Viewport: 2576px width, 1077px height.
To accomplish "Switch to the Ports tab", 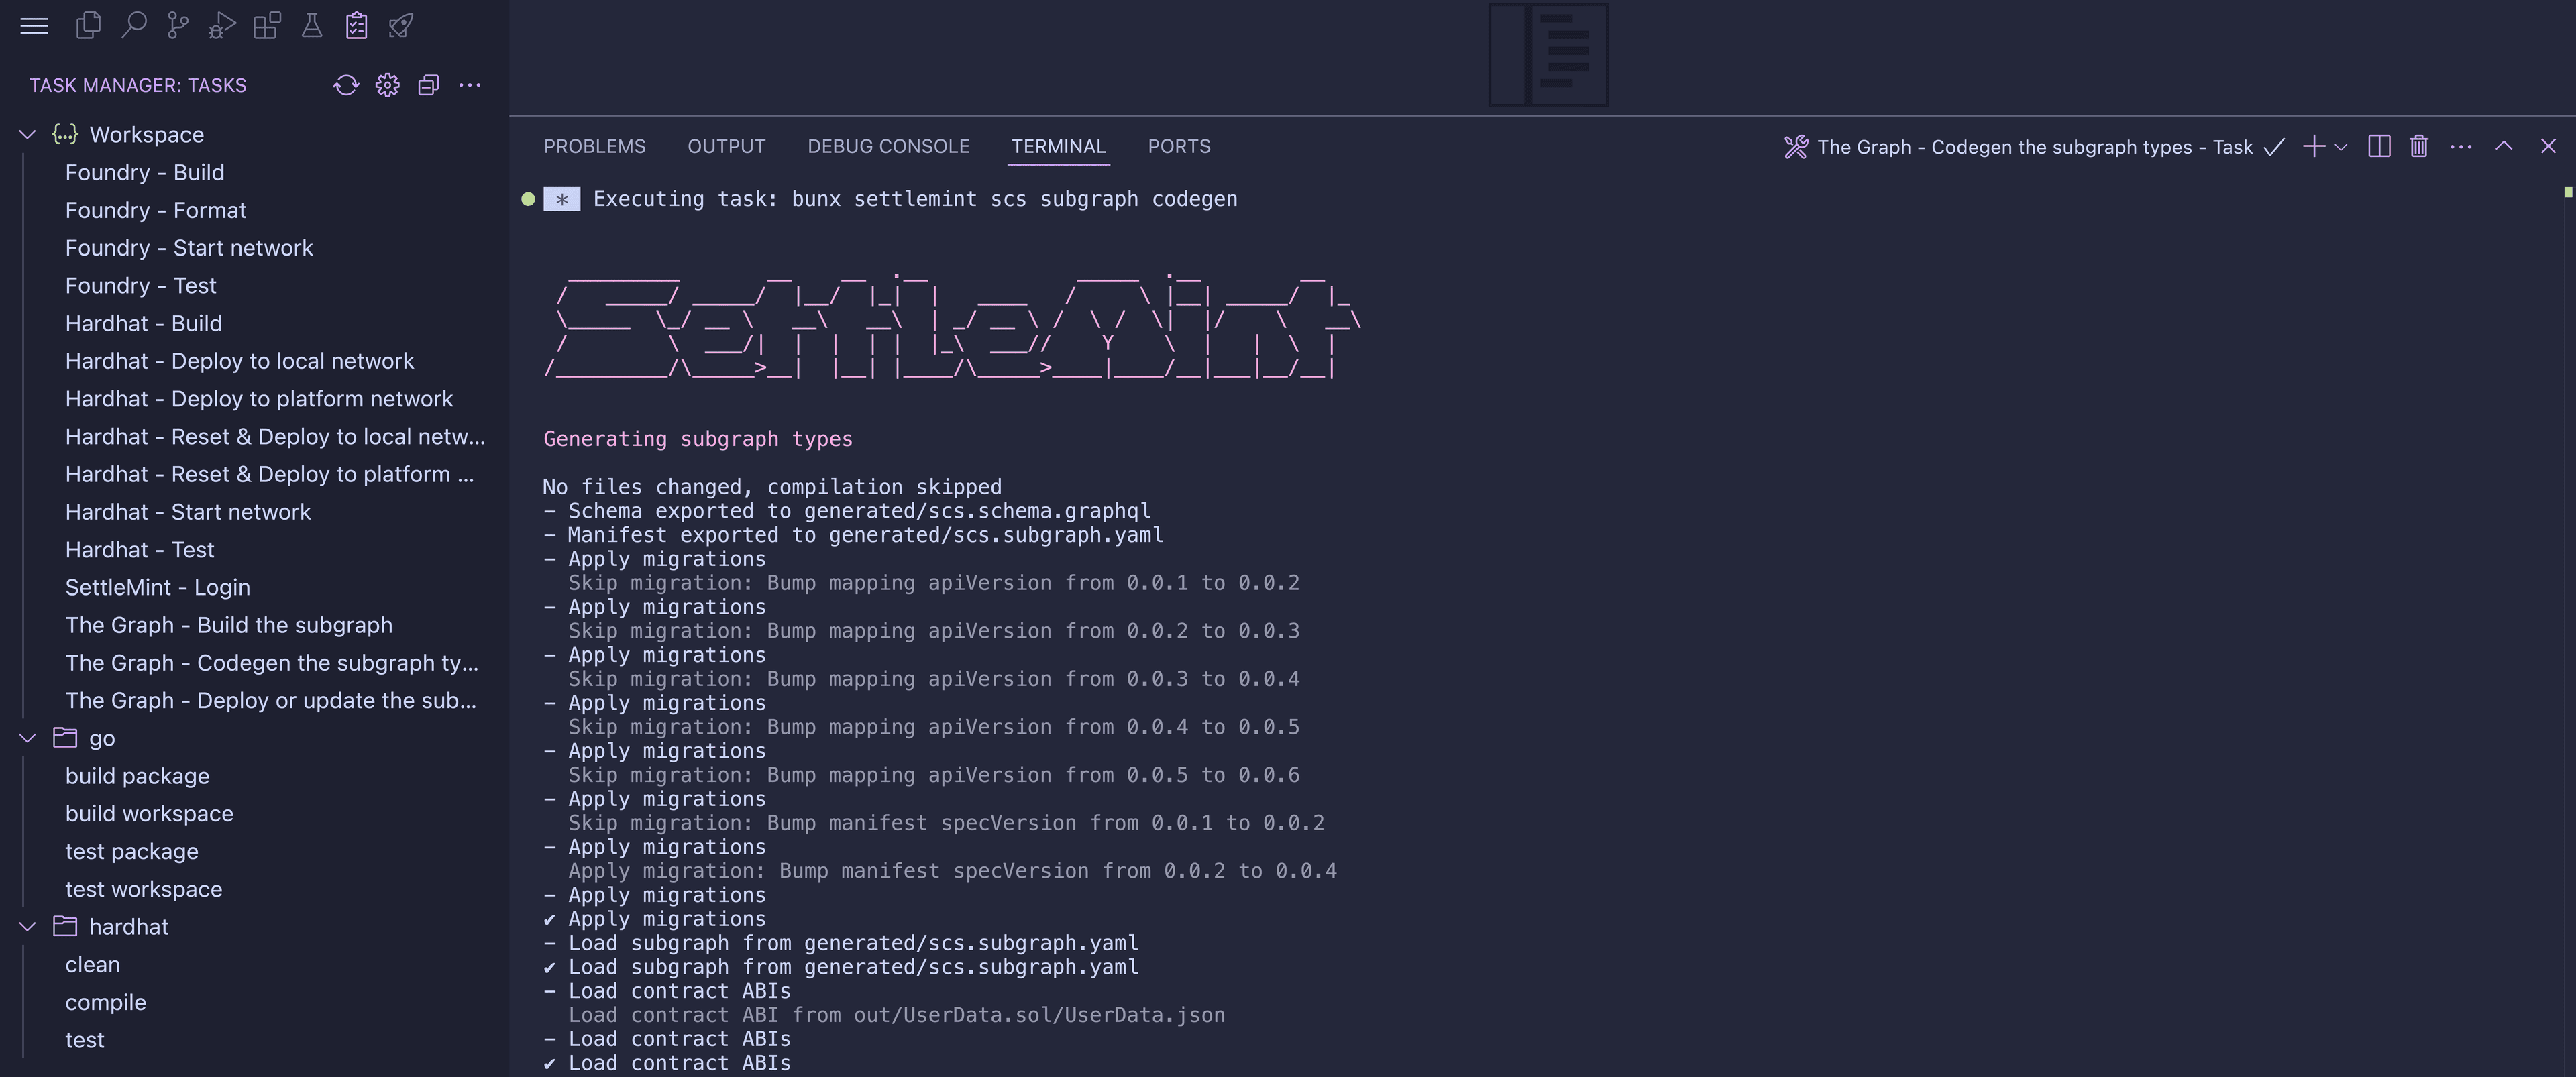I will (1179, 146).
